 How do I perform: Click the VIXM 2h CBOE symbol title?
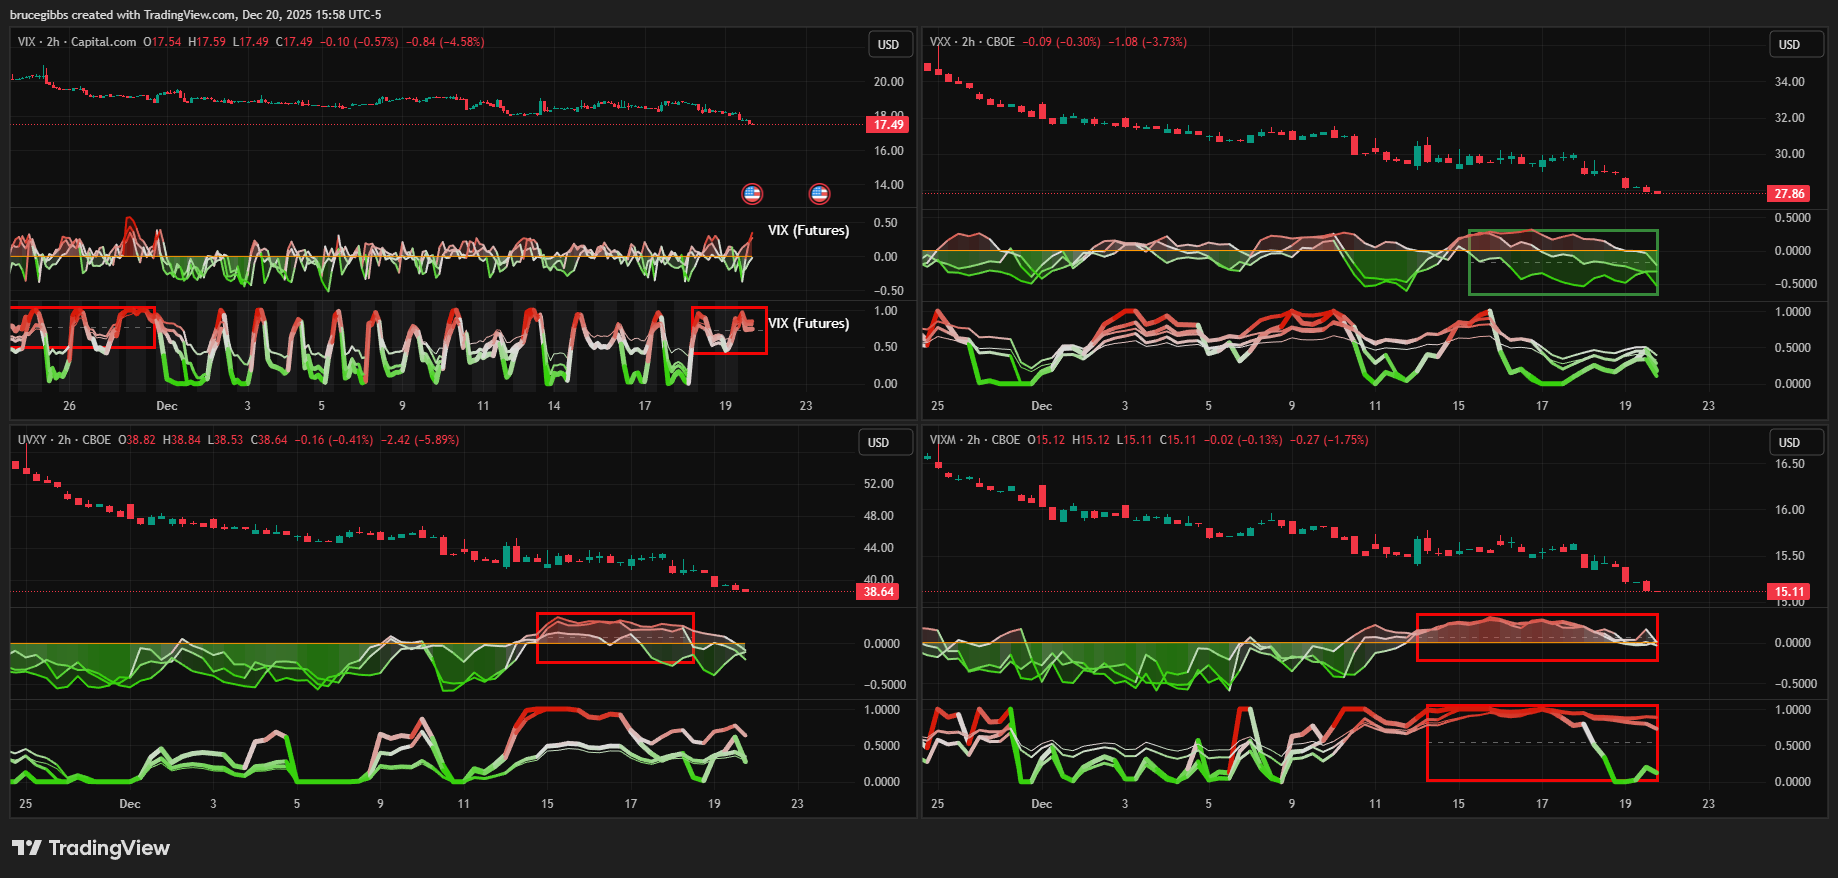pos(974,440)
